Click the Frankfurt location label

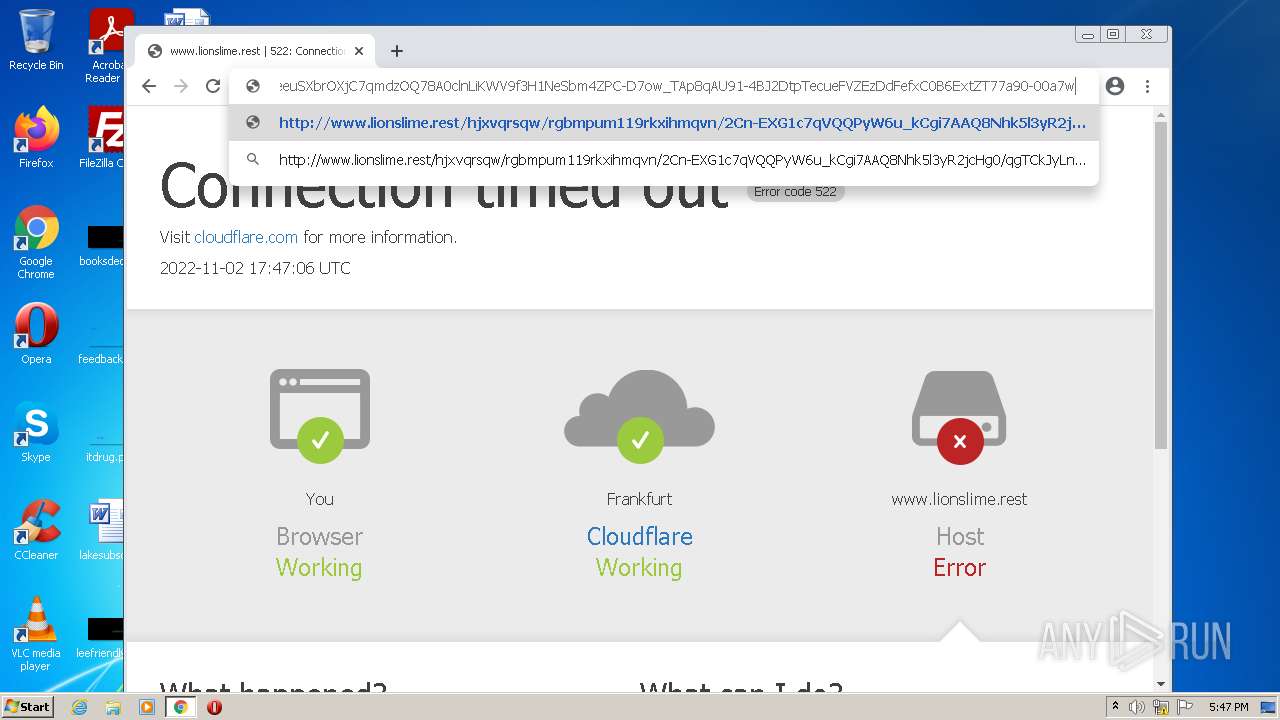pyautogui.click(x=640, y=499)
